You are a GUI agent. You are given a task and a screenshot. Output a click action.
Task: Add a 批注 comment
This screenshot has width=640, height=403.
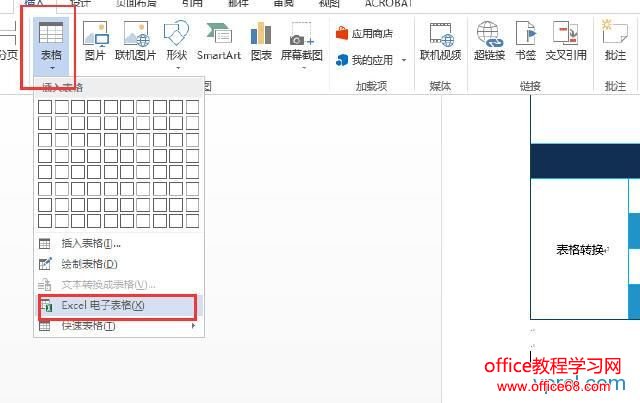point(616,41)
